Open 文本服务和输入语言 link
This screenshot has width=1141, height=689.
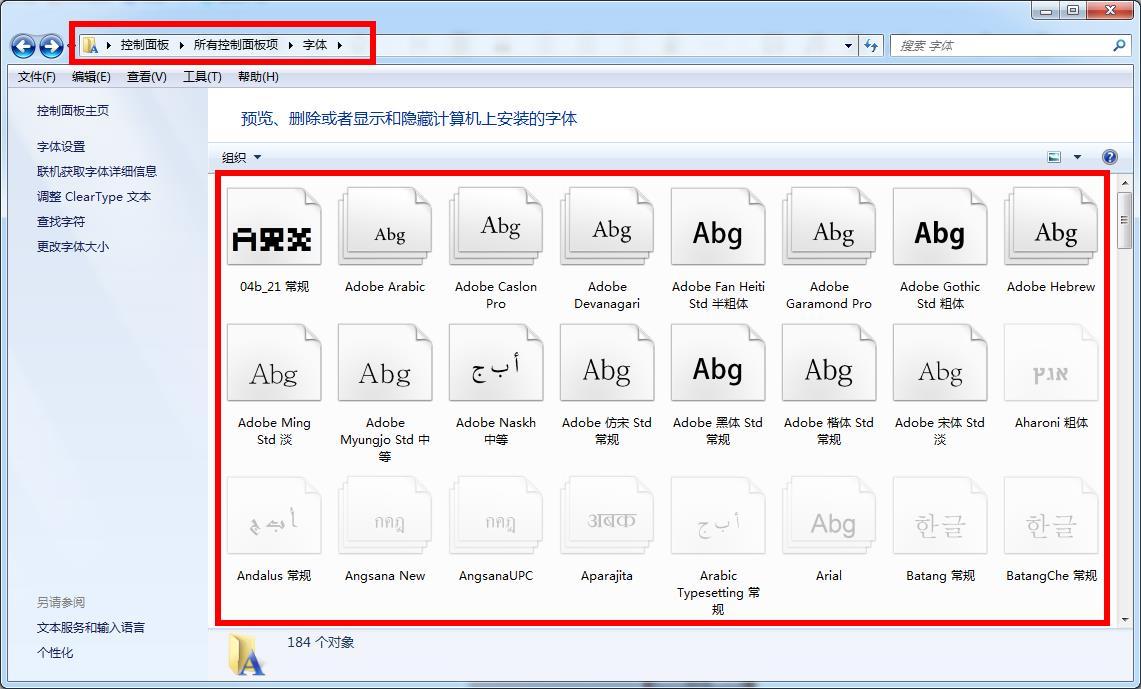(91, 627)
